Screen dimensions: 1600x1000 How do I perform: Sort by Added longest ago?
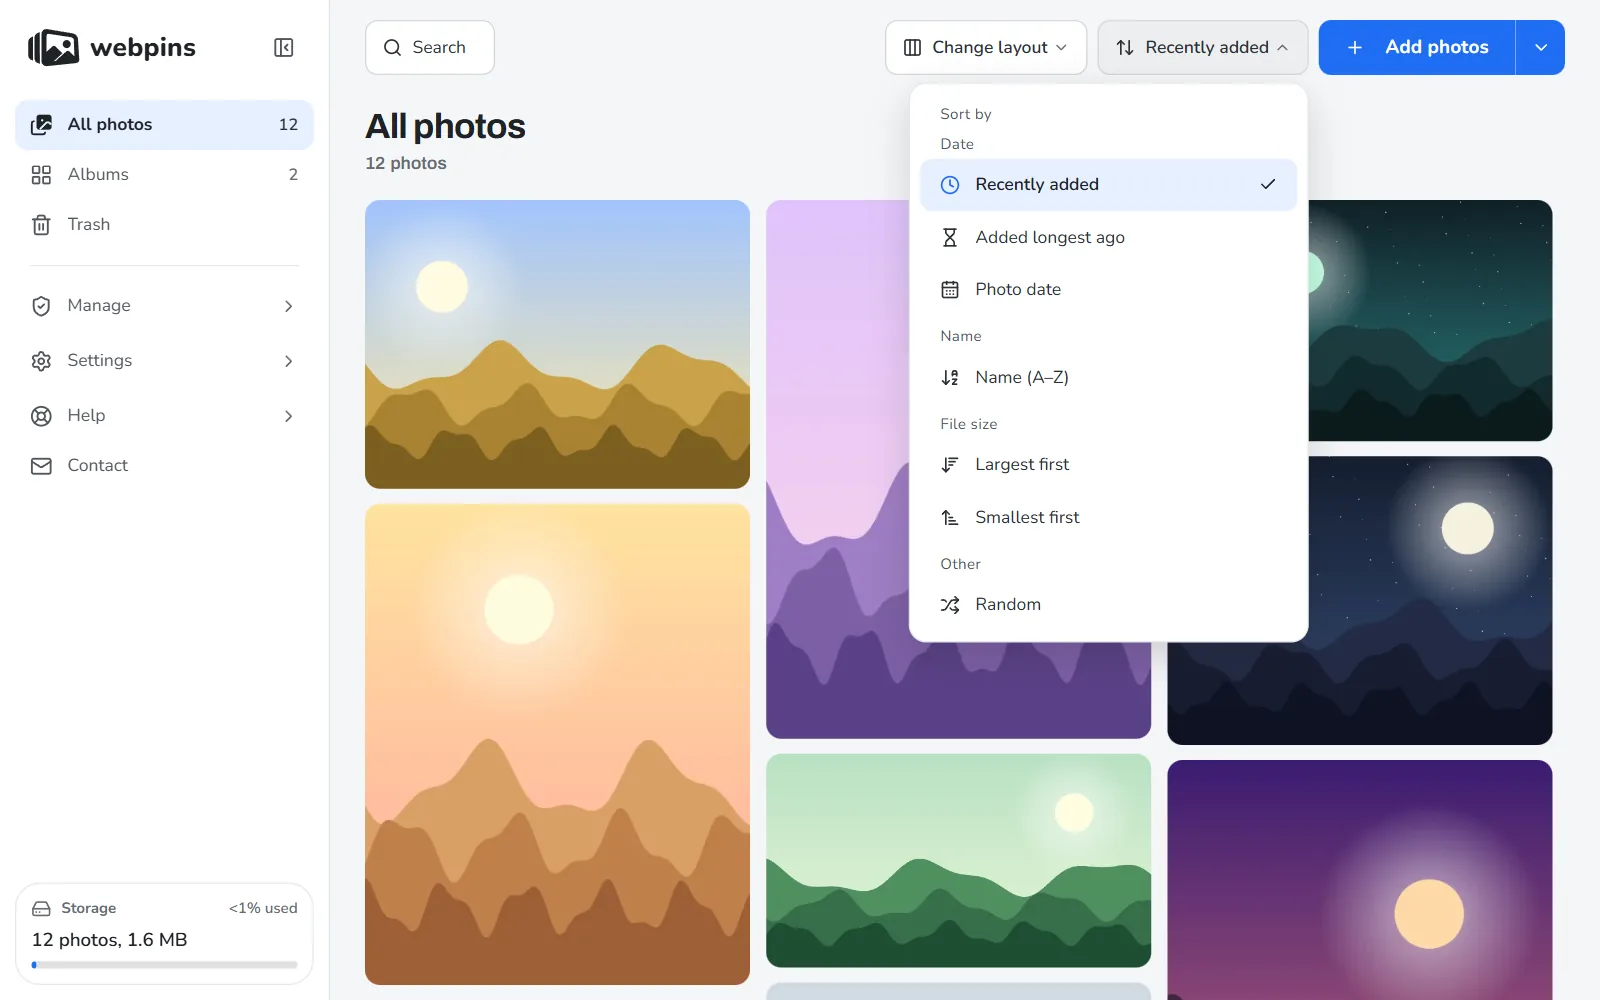(x=1108, y=238)
